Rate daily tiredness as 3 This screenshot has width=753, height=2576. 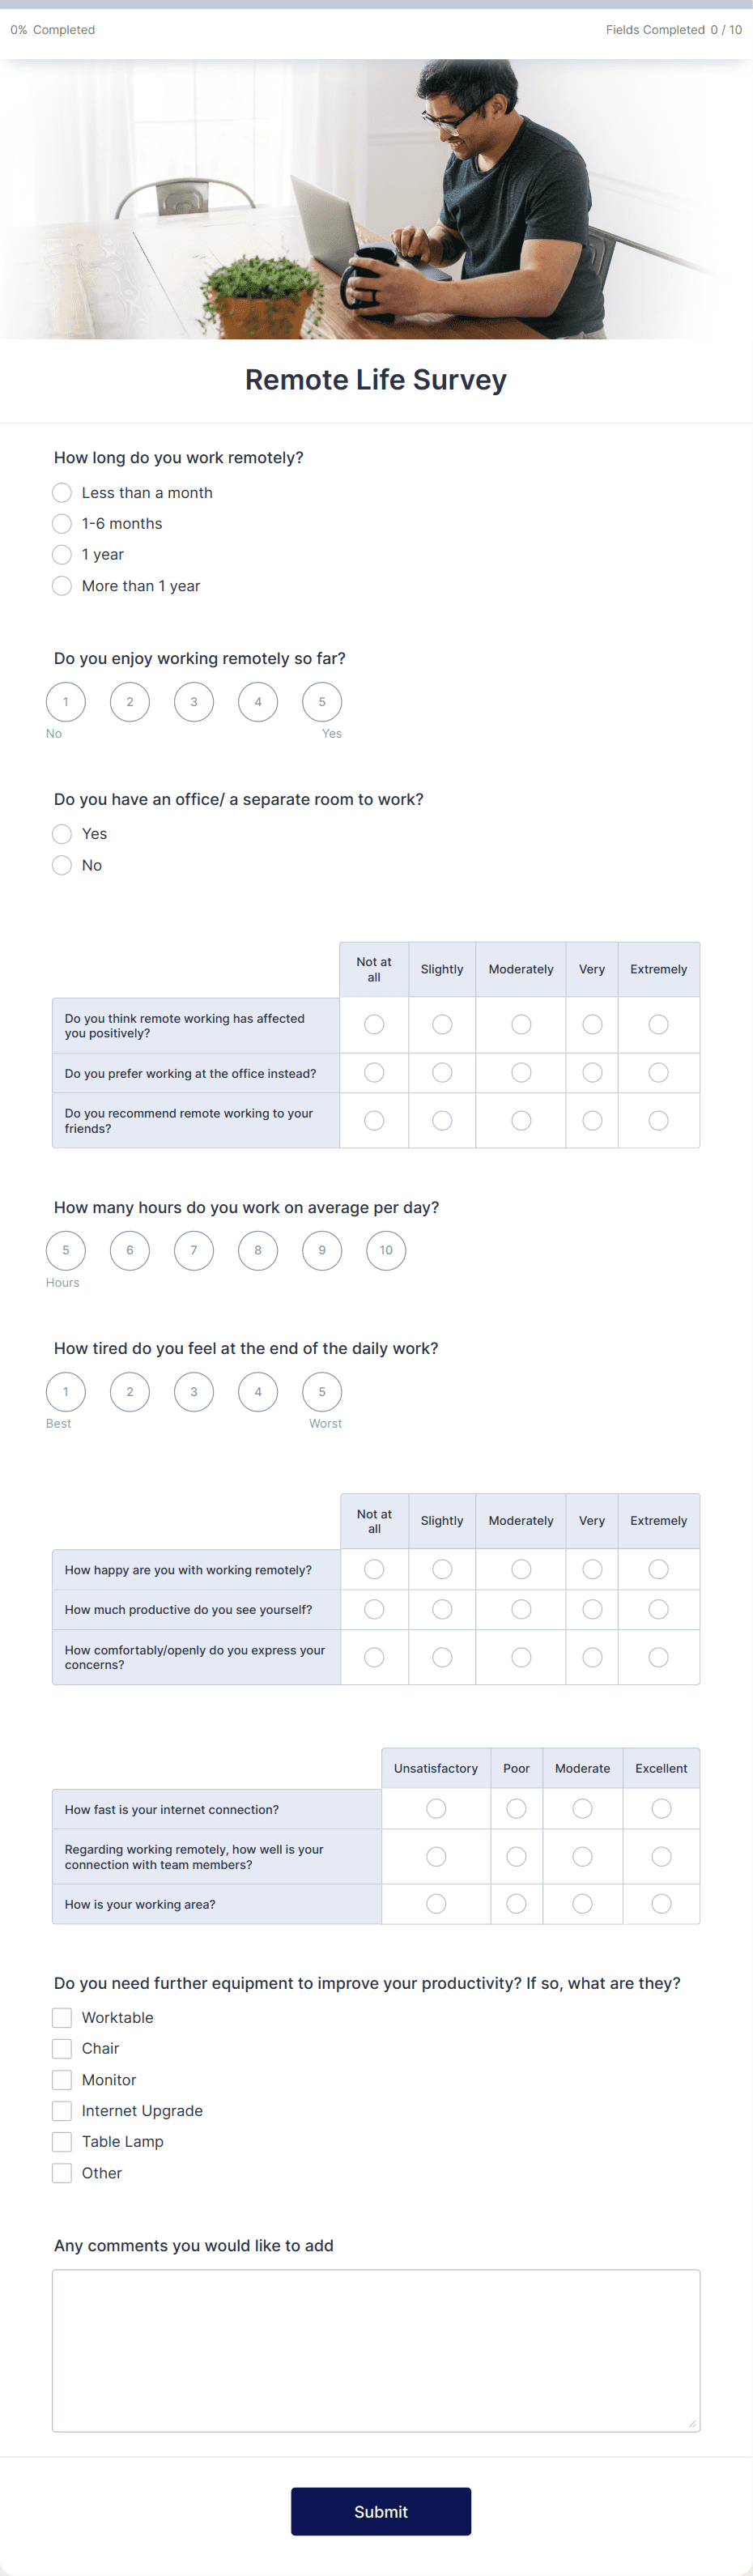point(194,1391)
